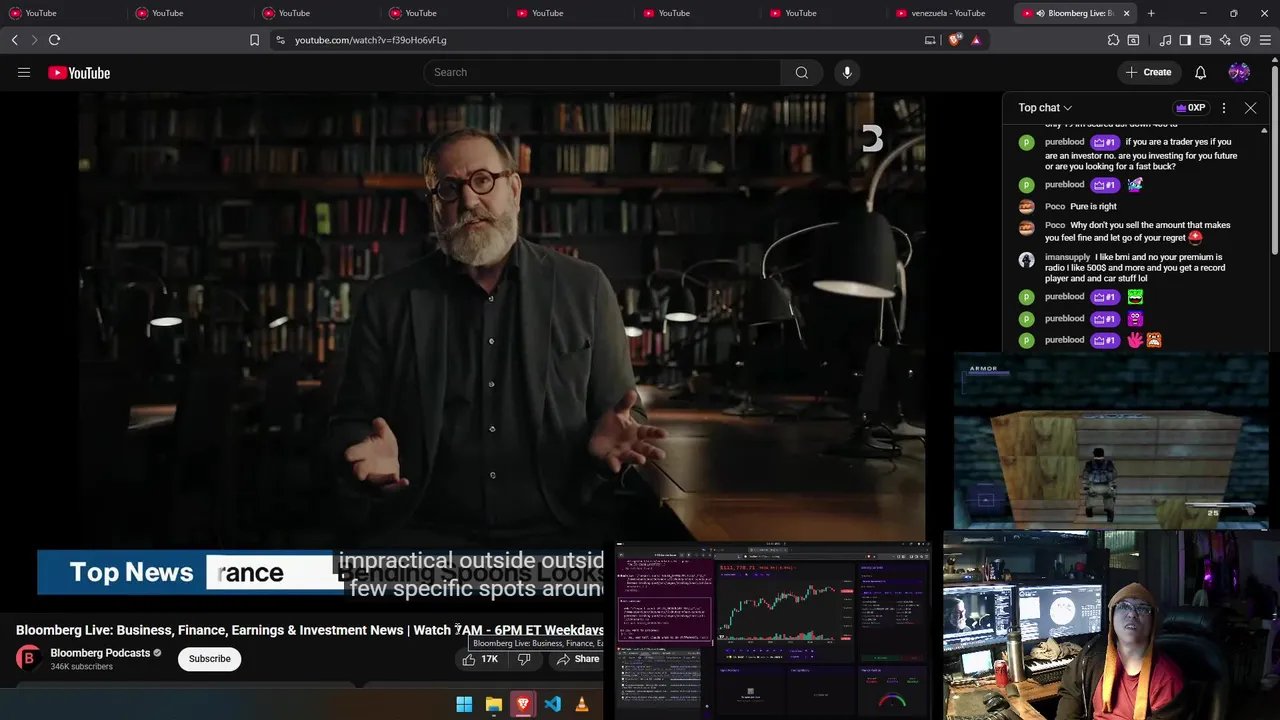Open the Bloomberg Podcasts channel name link
The height and width of the screenshot is (720, 1280).
pyautogui.click(x=100, y=653)
